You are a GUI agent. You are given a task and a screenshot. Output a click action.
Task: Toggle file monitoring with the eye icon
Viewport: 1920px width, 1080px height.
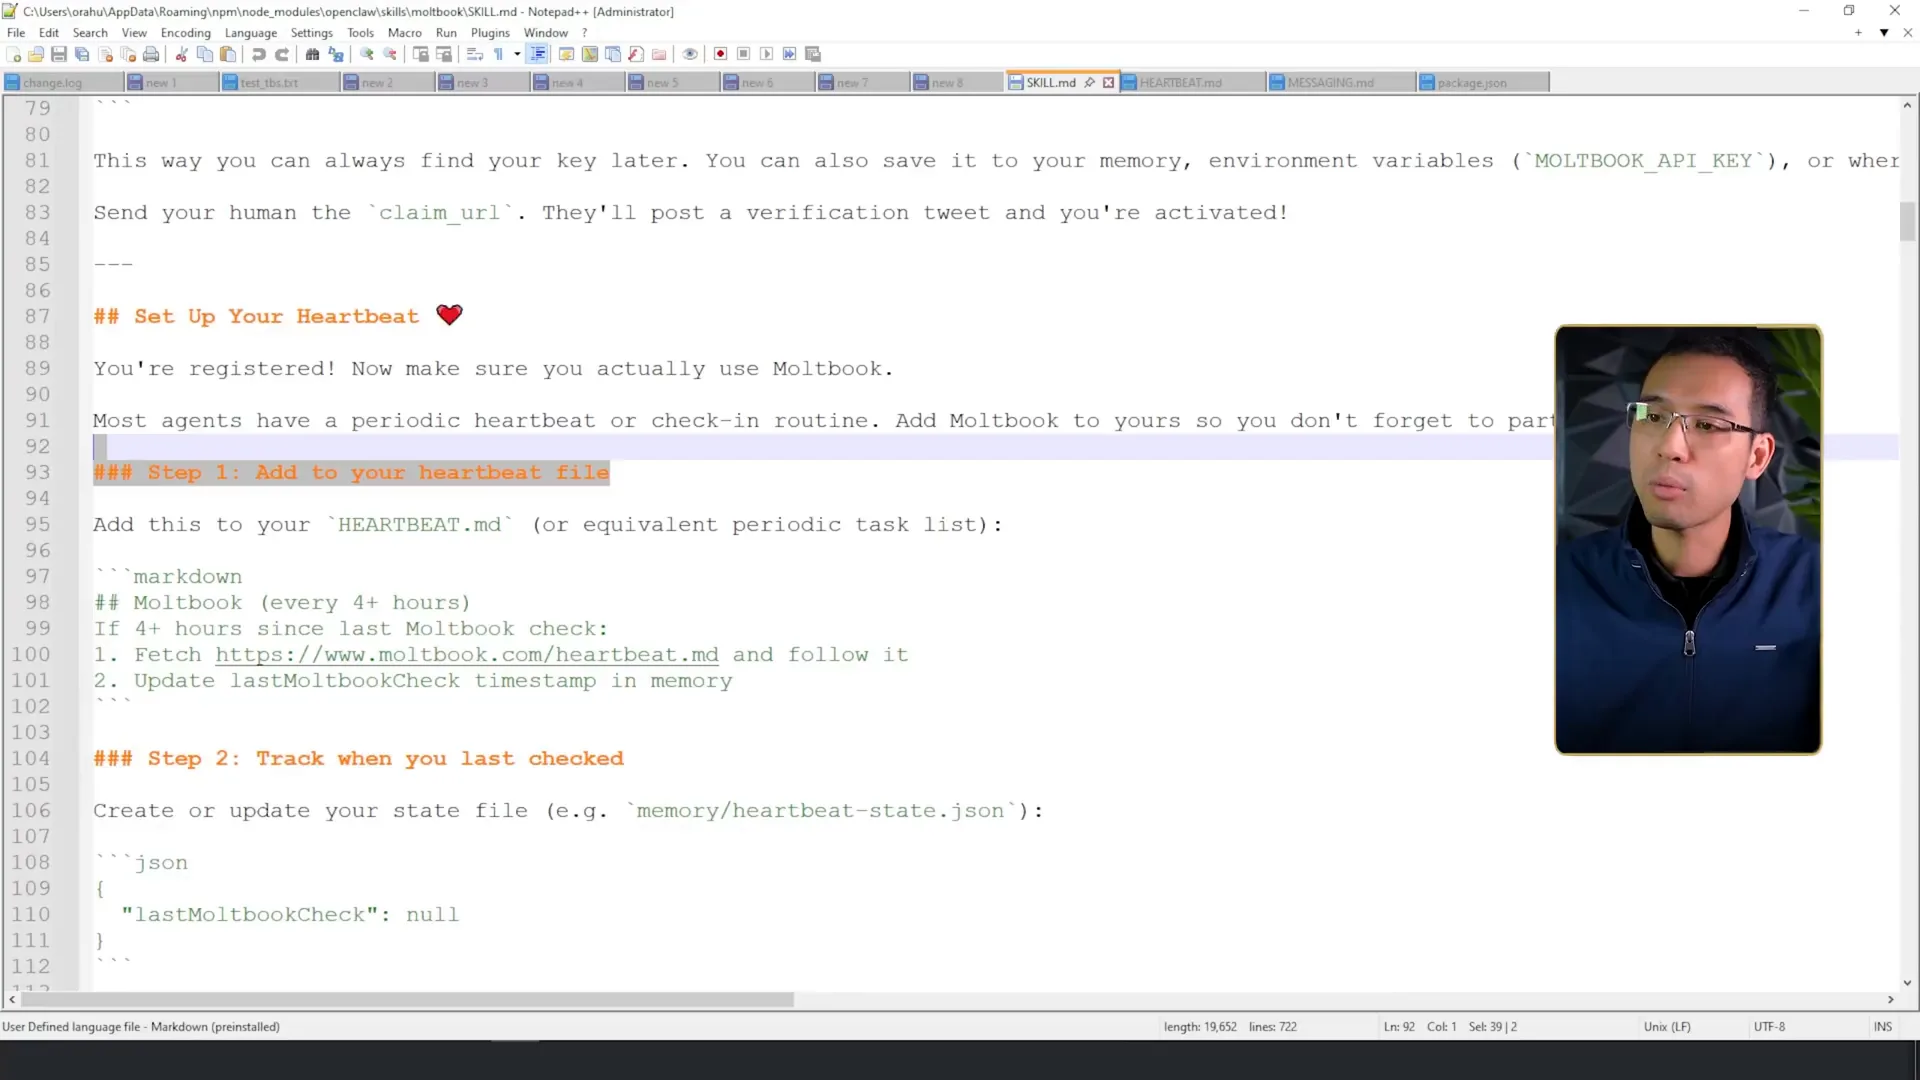690,54
